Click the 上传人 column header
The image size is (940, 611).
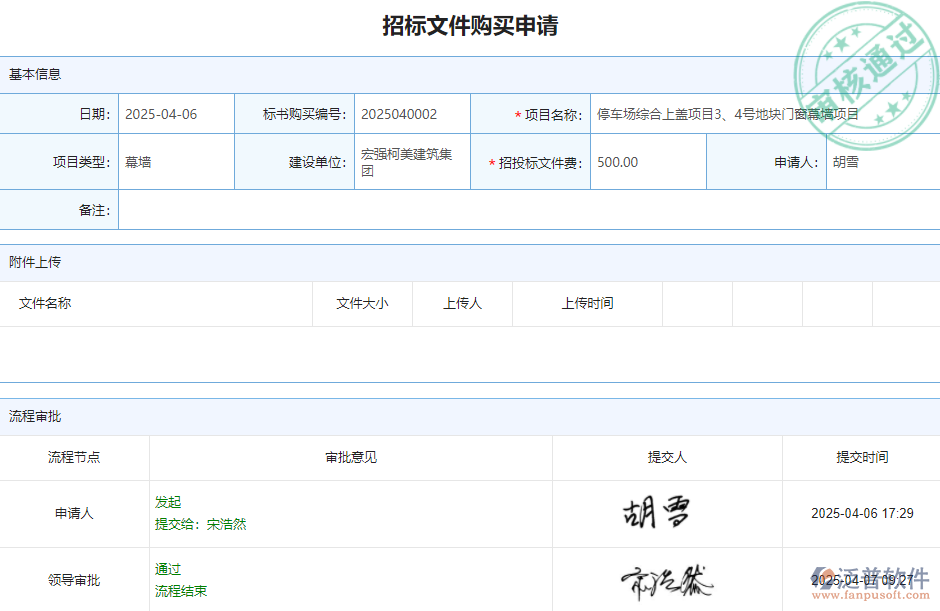coord(462,304)
